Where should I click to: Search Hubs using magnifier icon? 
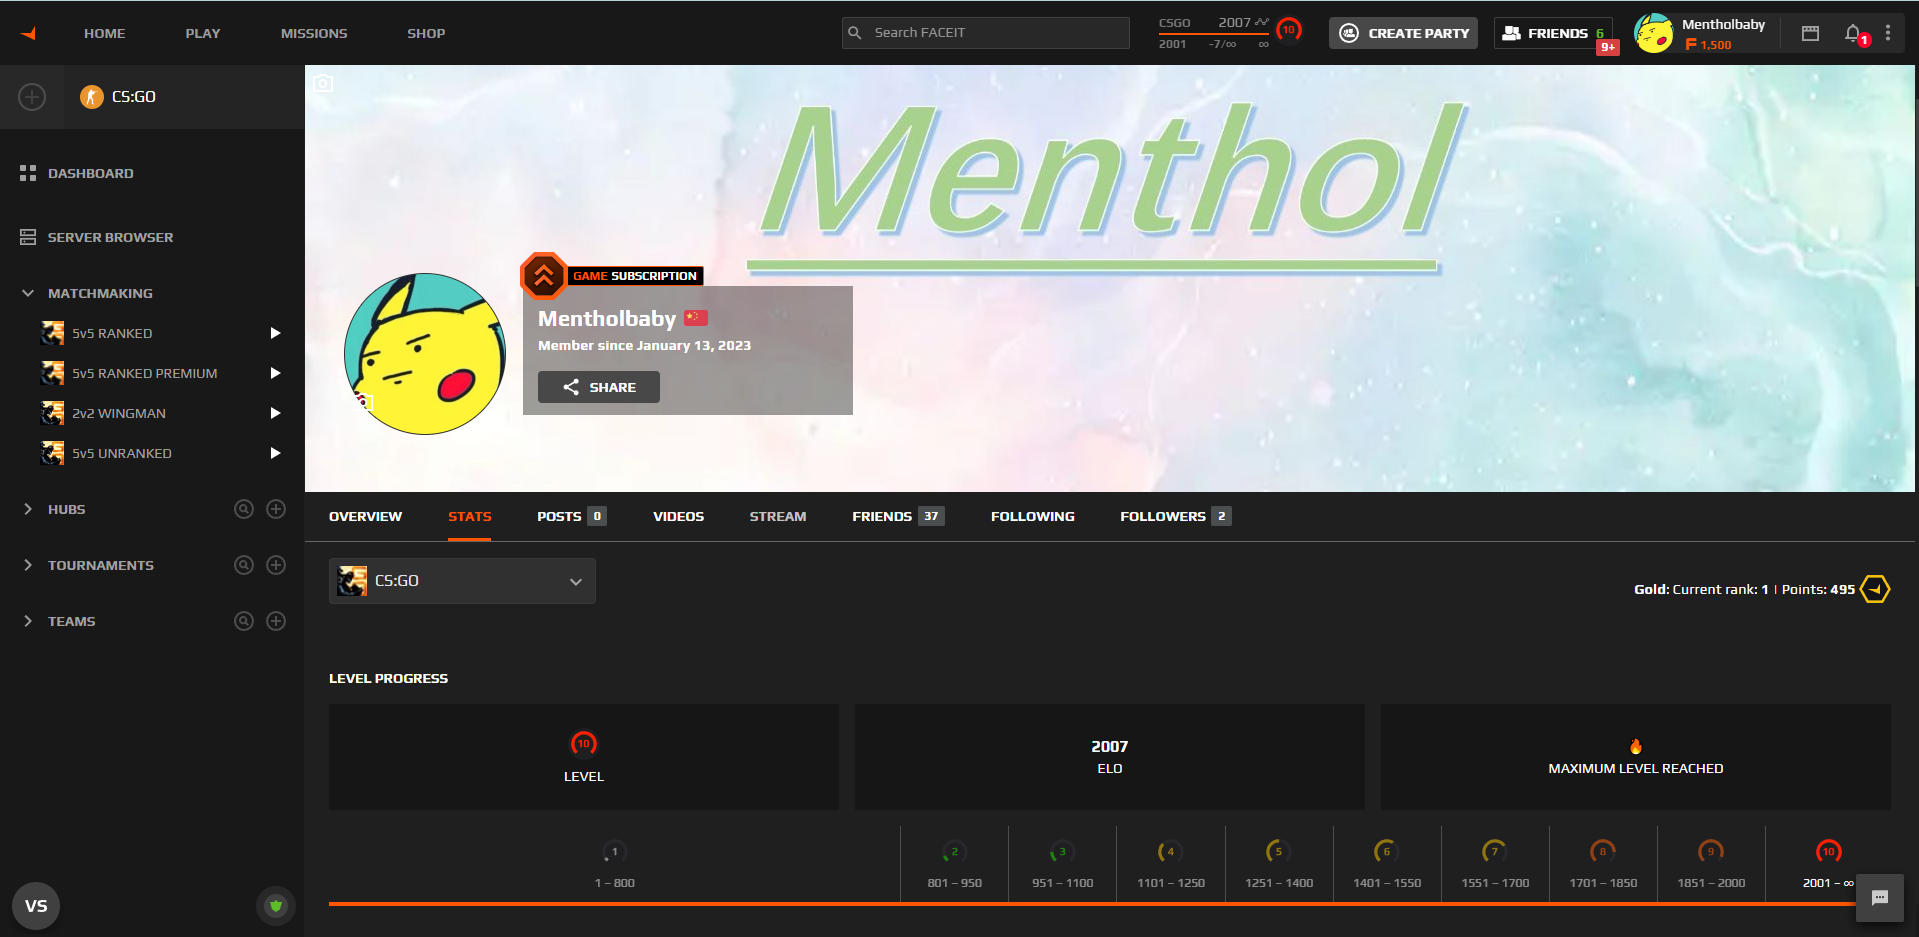(244, 509)
